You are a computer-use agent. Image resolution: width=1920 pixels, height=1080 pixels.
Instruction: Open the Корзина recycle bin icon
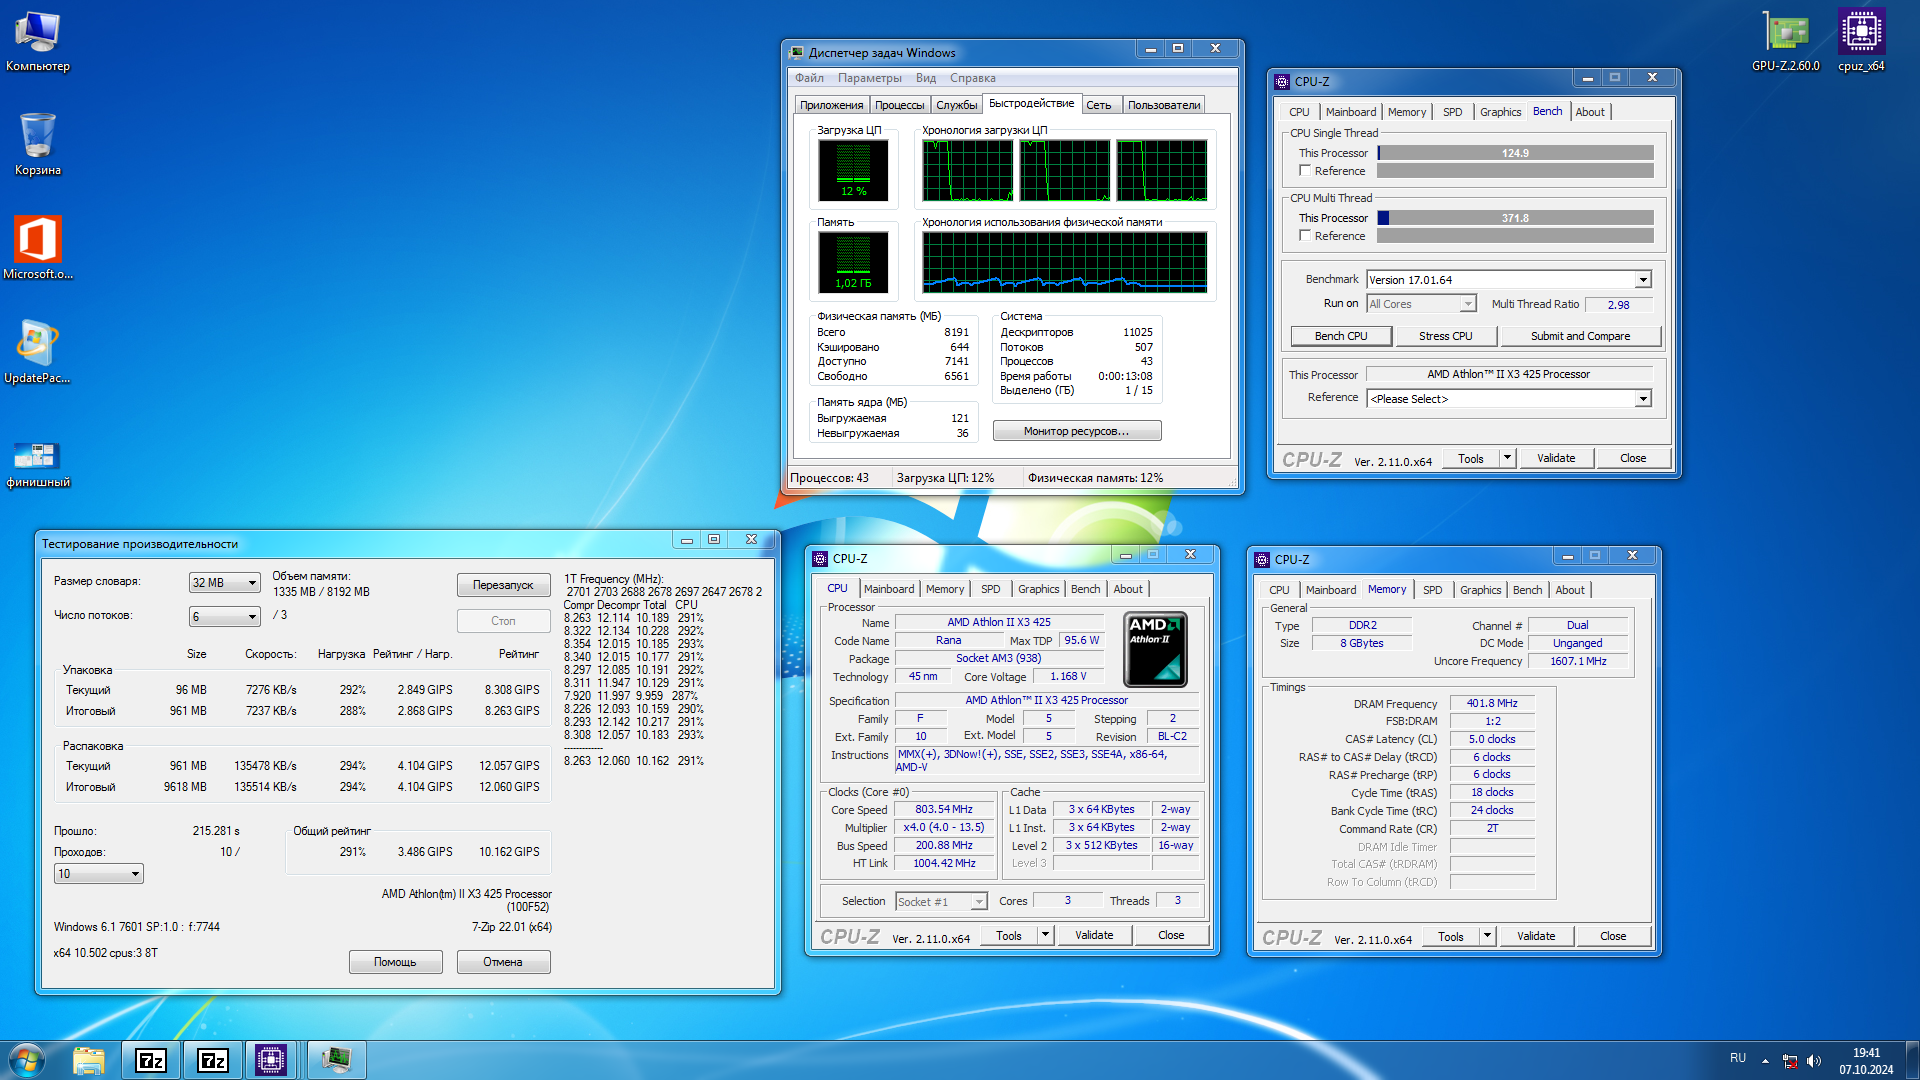(37, 145)
